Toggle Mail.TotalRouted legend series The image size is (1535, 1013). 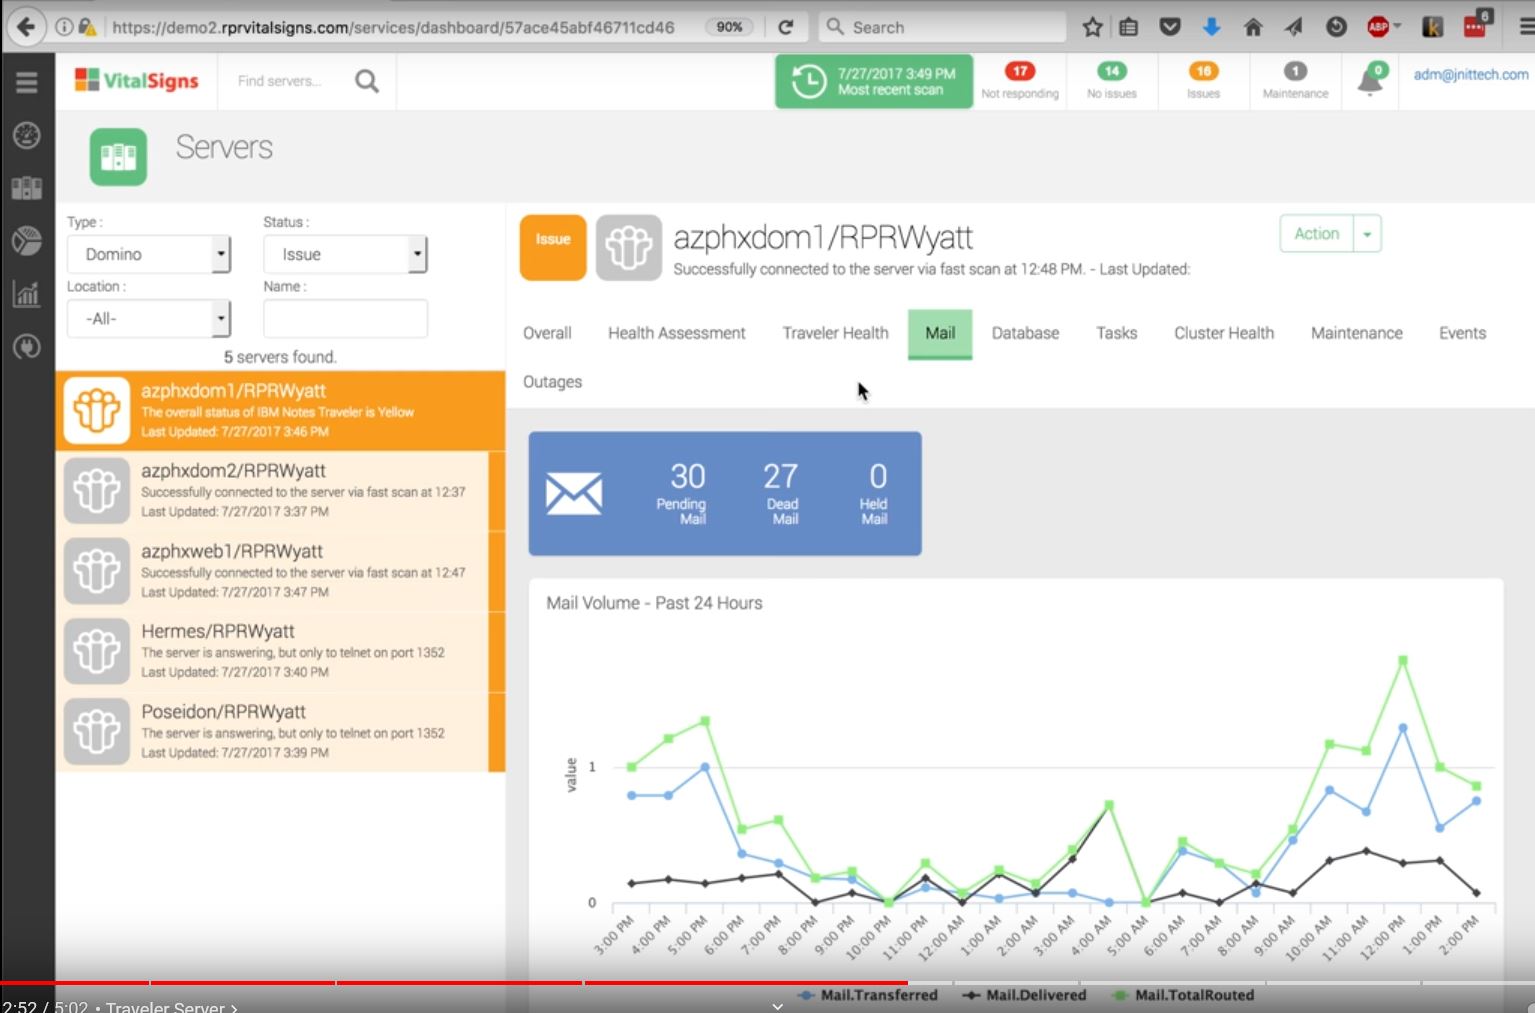tap(1182, 995)
